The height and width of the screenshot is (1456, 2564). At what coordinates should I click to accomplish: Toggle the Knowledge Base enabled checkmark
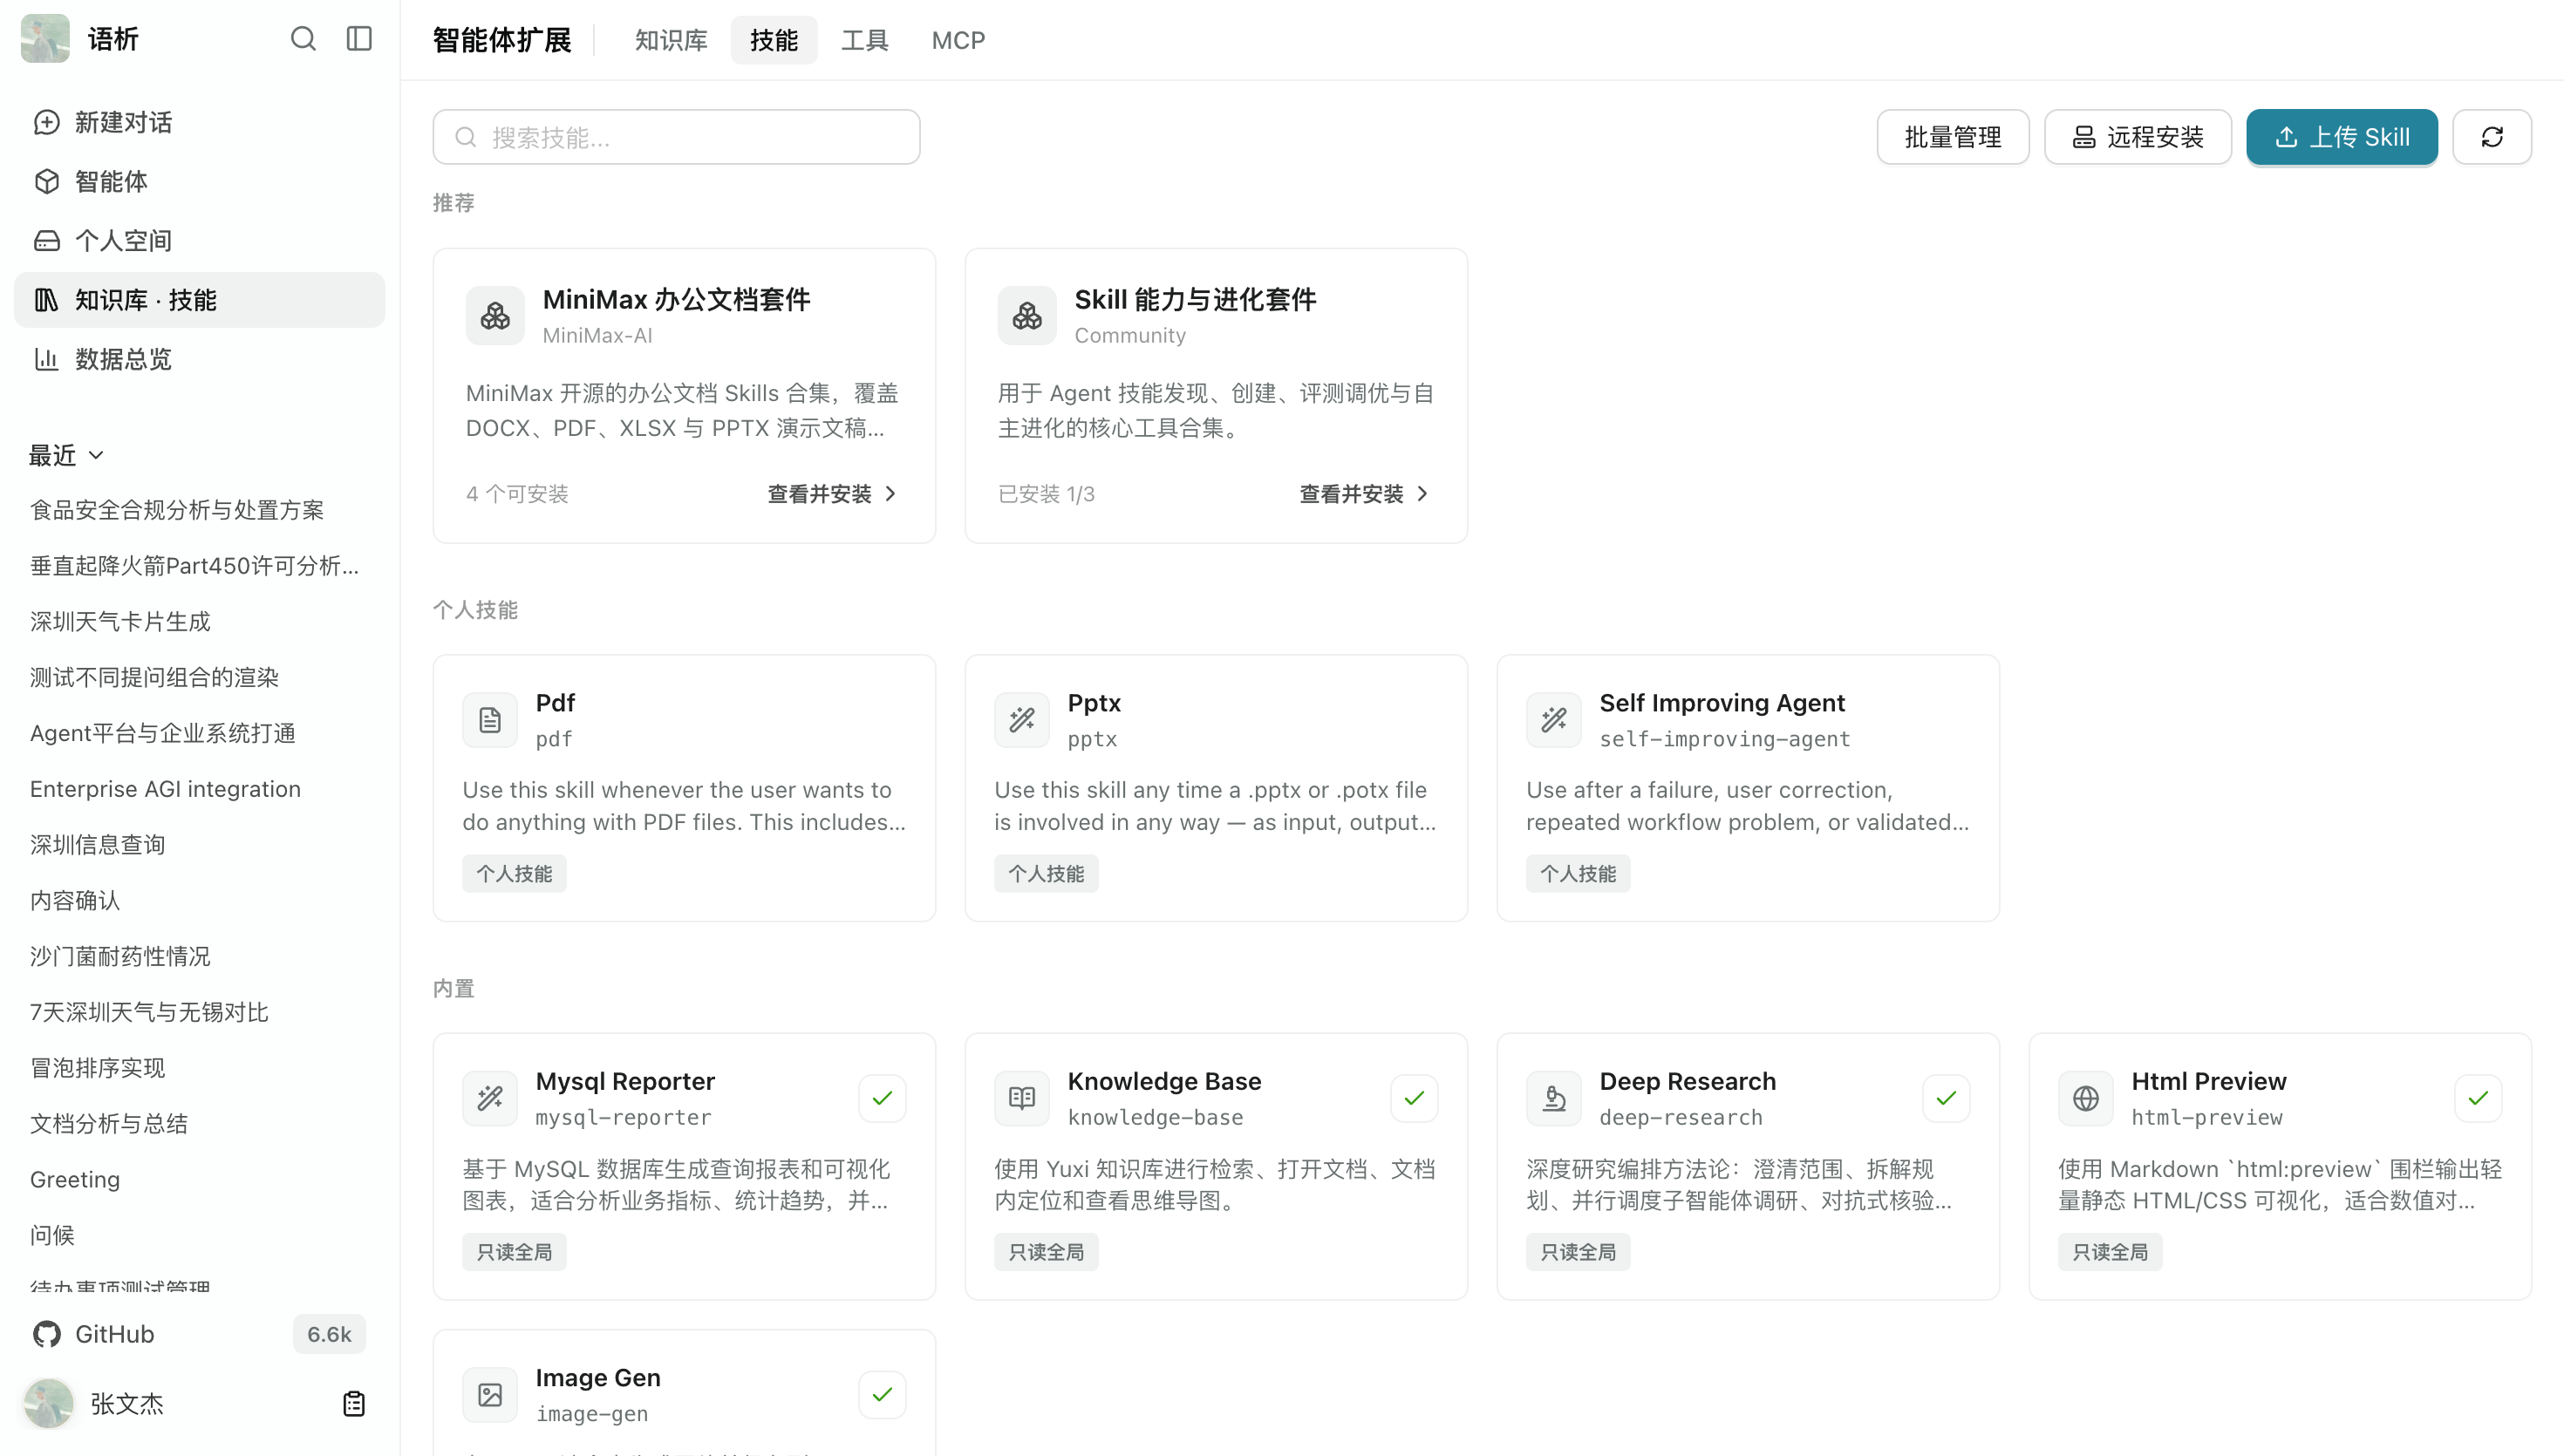pos(1414,1098)
